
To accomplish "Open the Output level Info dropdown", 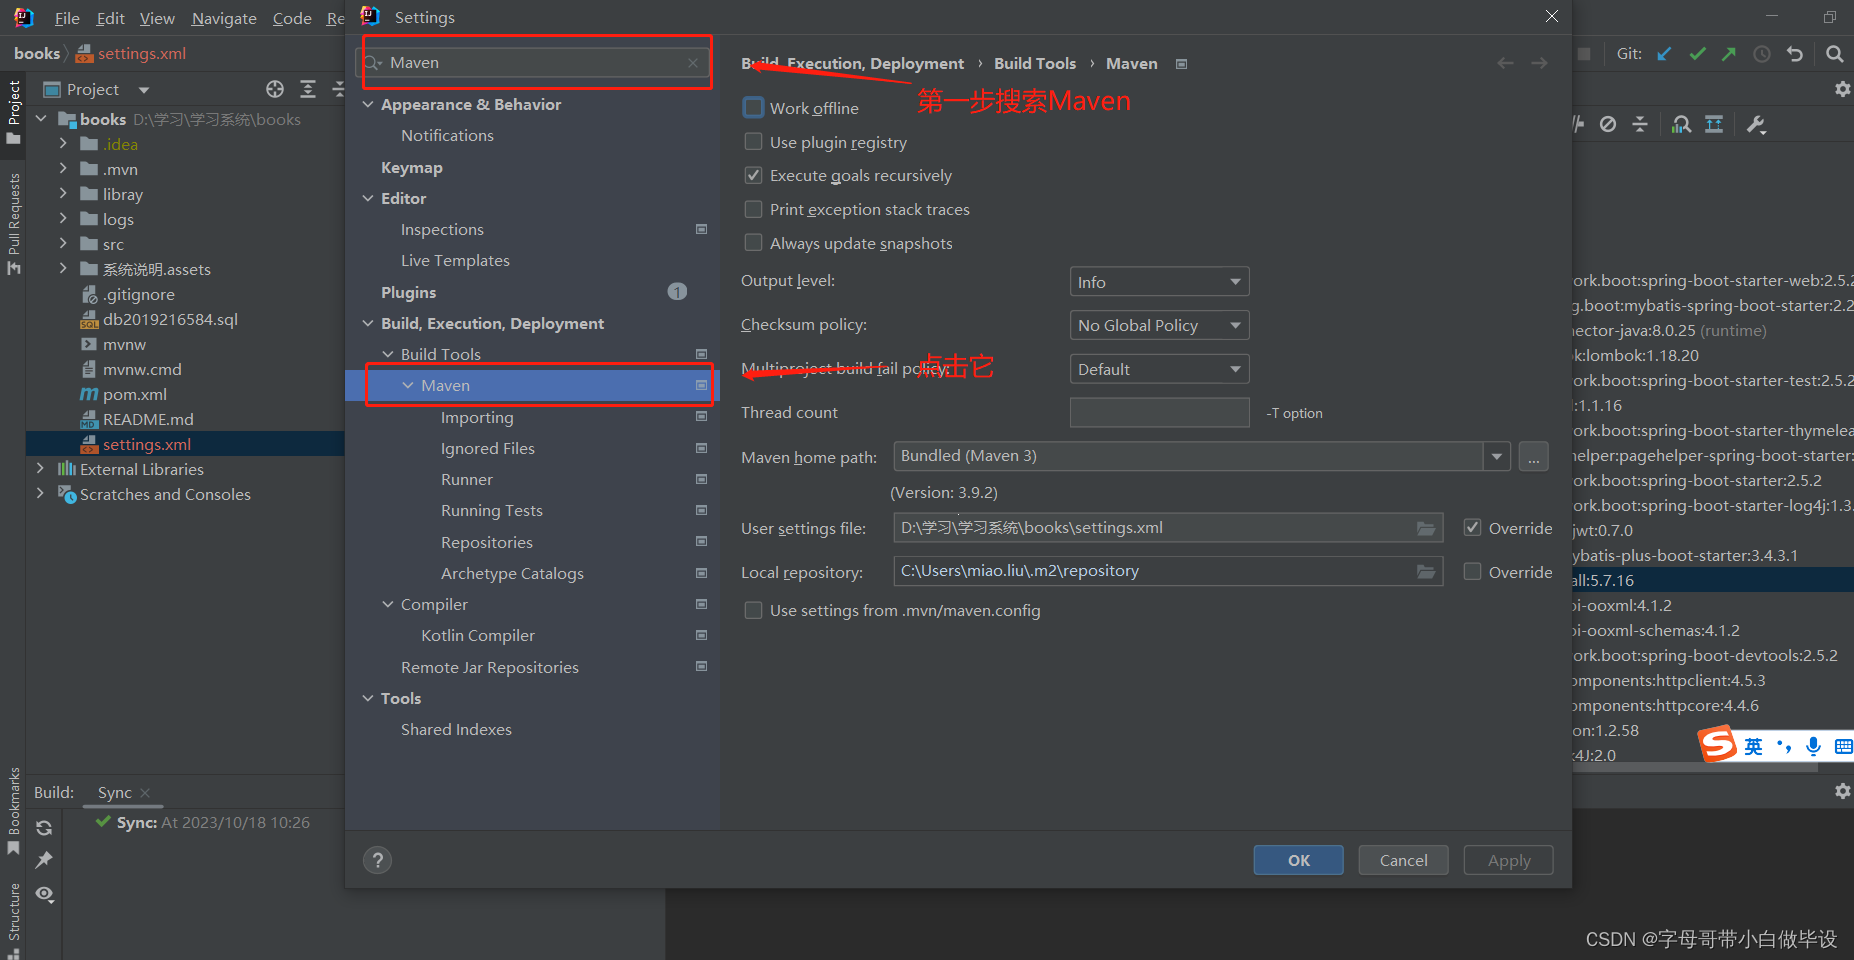I will (x=1159, y=282).
